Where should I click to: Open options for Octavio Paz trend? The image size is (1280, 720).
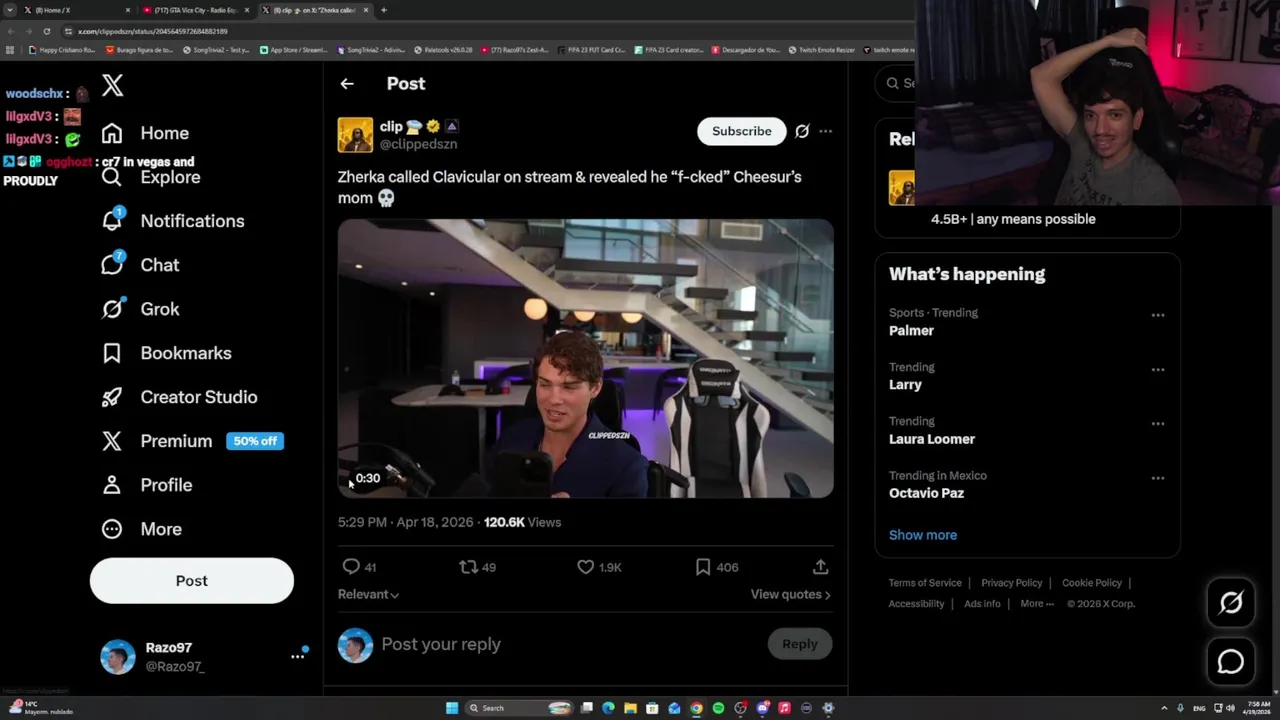point(1157,477)
